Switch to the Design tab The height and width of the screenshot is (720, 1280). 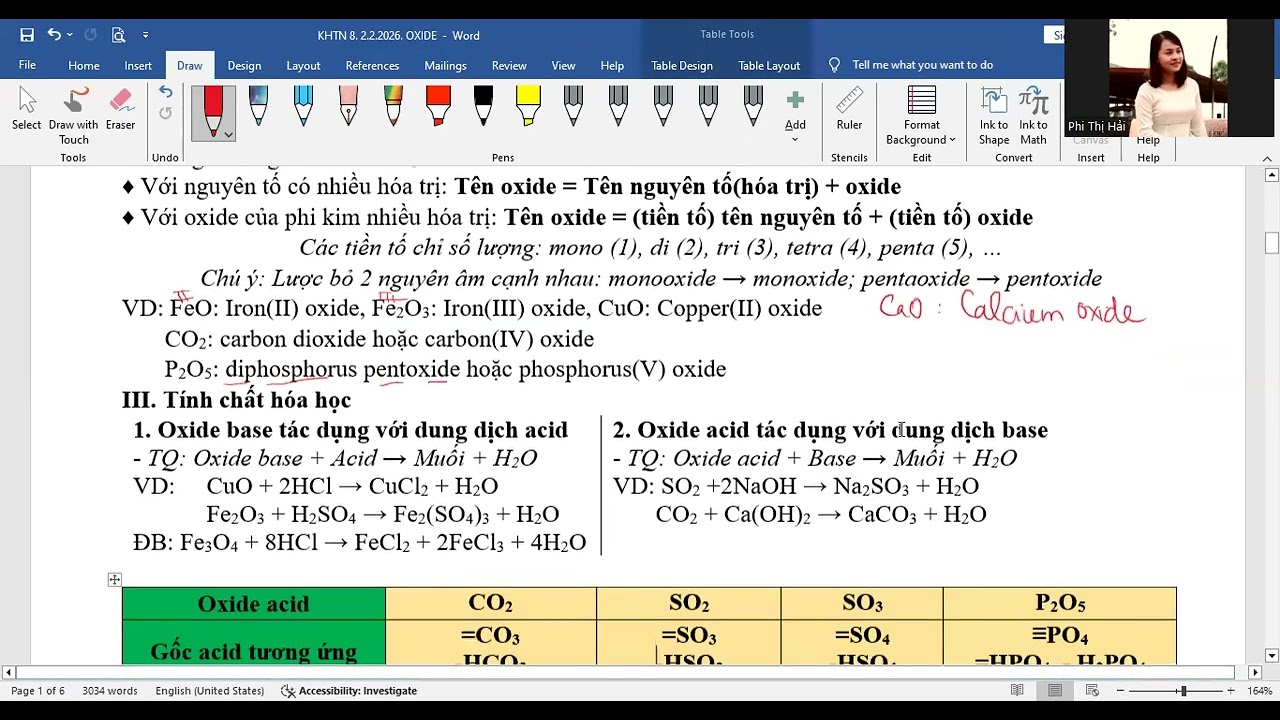point(244,65)
